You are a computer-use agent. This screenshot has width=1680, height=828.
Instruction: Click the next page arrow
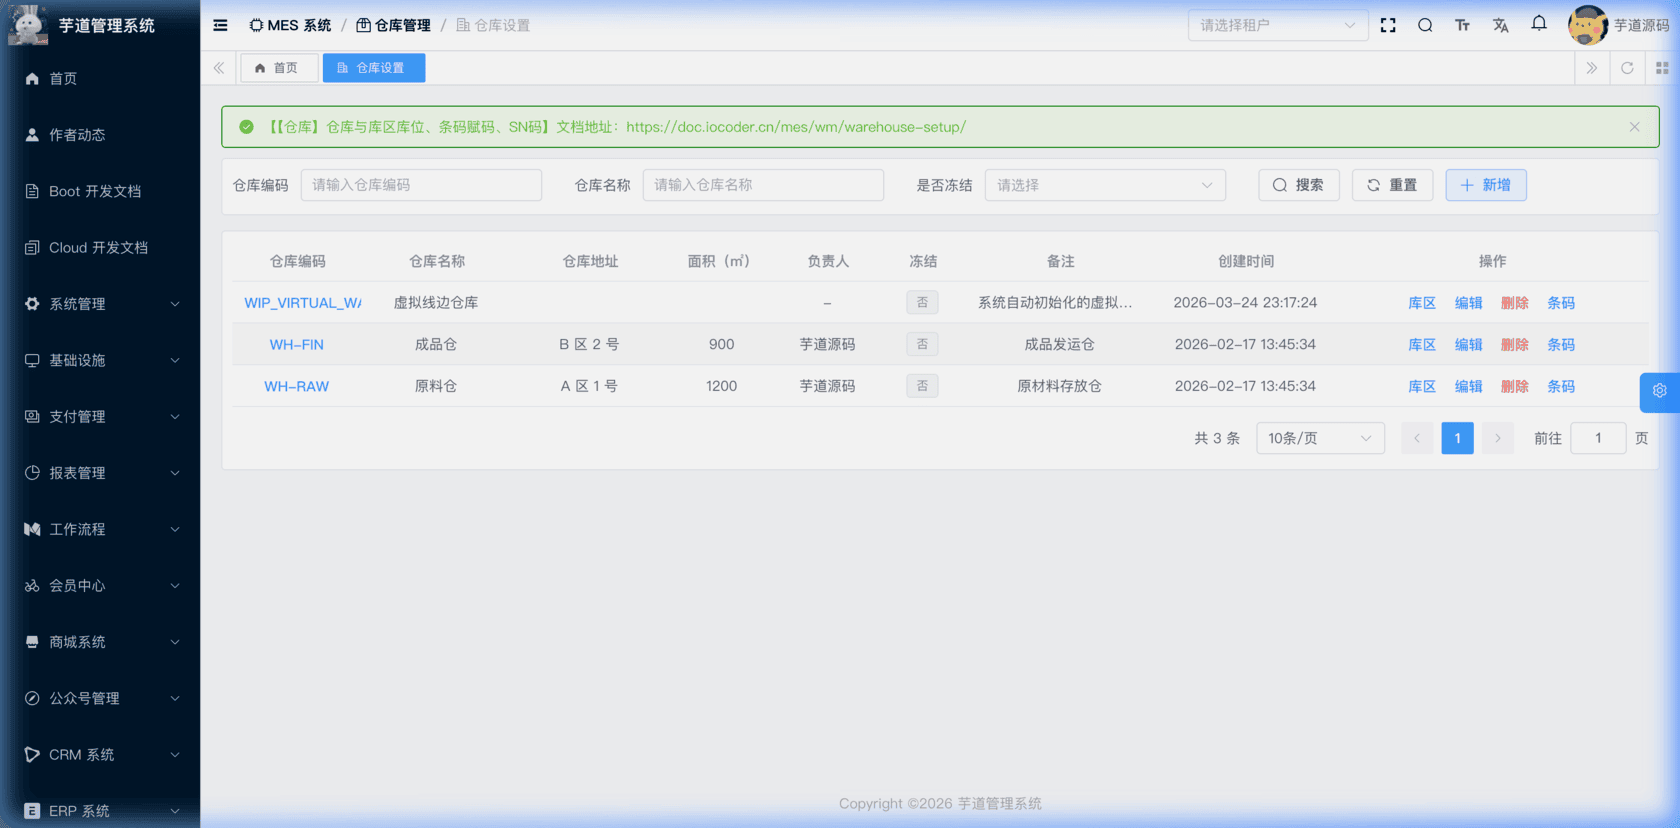1497,438
